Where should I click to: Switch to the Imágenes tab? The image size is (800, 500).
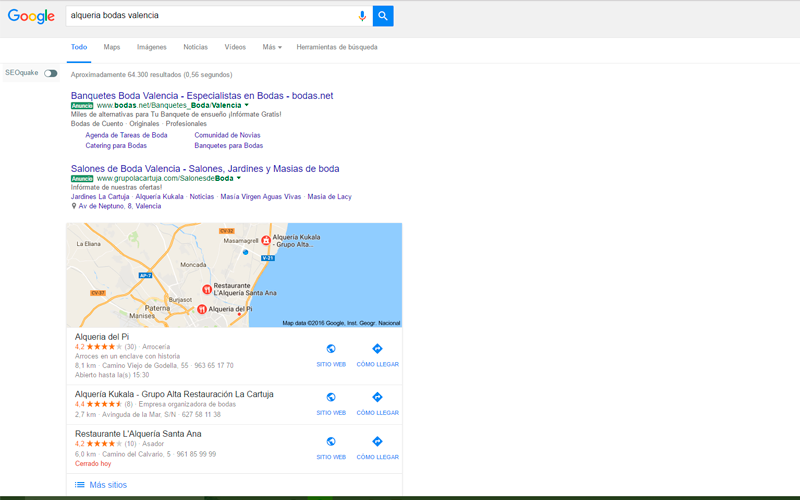pyautogui.click(x=152, y=47)
